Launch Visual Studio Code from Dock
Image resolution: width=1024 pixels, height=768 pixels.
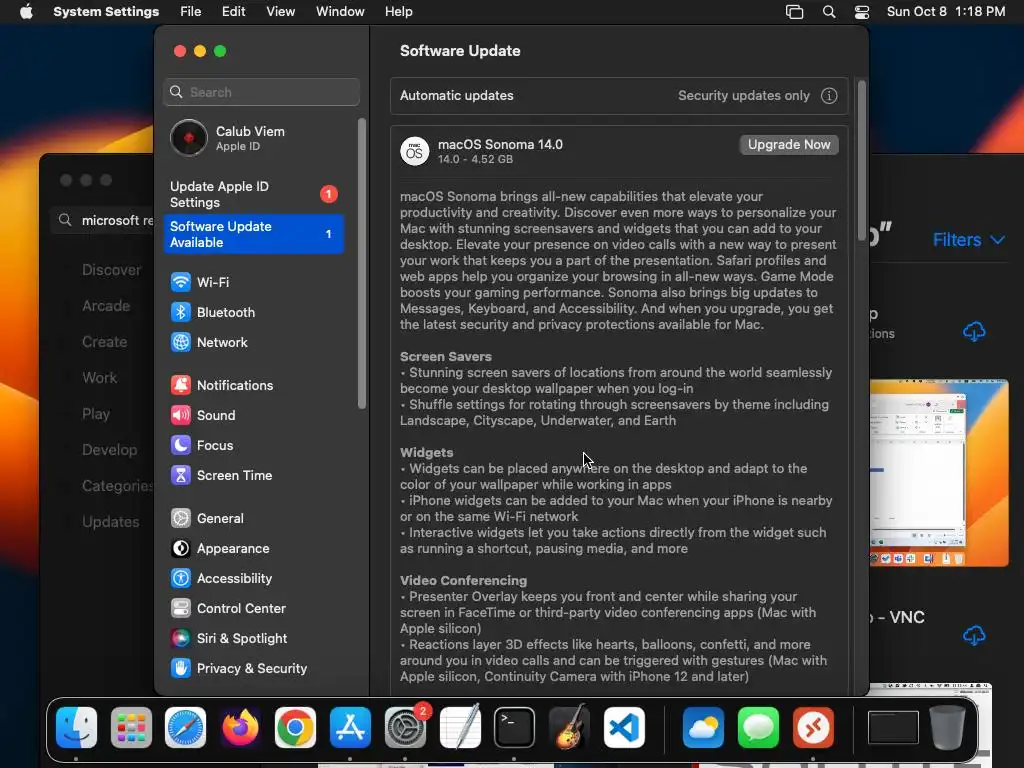coord(624,728)
